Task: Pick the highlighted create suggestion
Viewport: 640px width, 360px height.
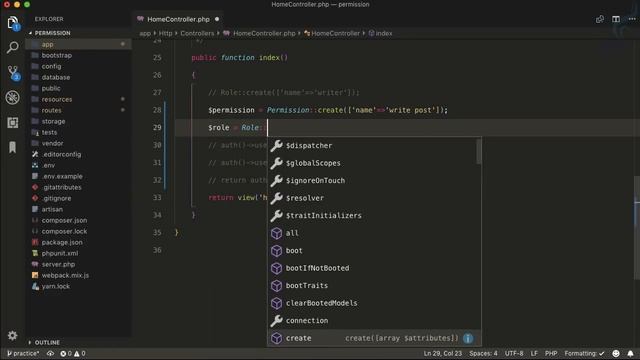Action: pos(374,338)
